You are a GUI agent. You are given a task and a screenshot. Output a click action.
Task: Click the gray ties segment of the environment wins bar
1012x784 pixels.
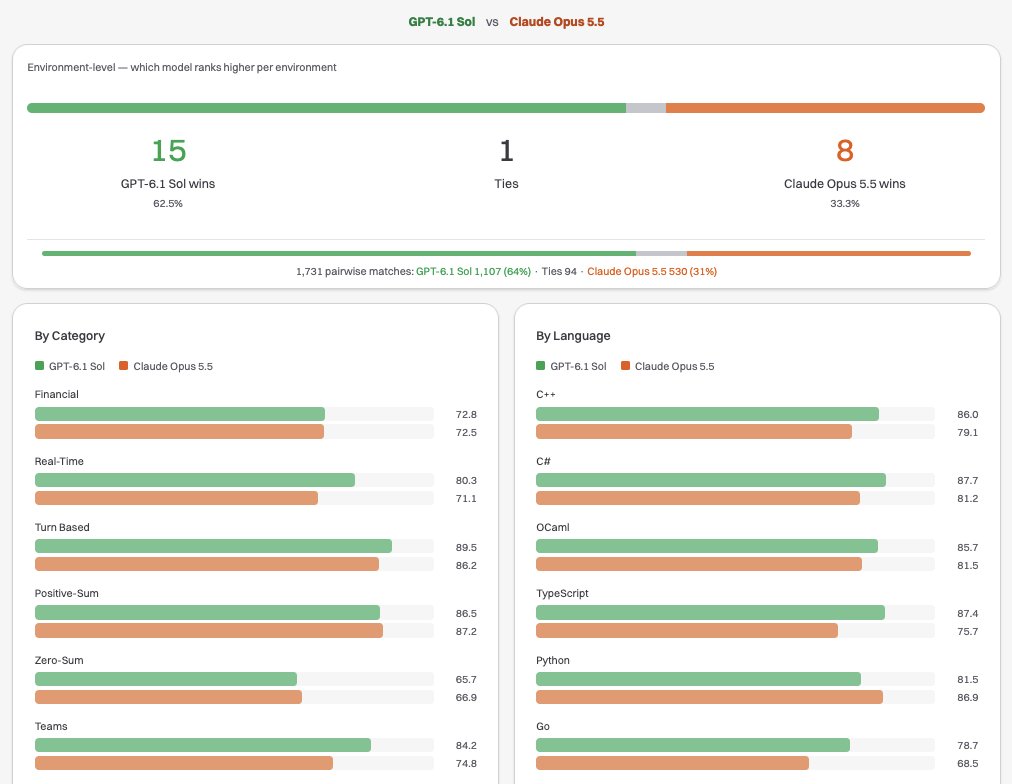pyautogui.click(x=645, y=108)
